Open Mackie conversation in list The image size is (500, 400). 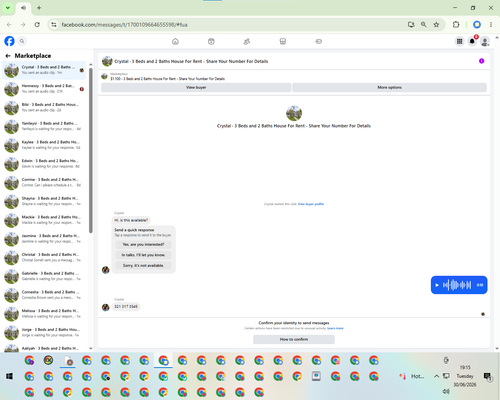pyautogui.click(x=44, y=220)
